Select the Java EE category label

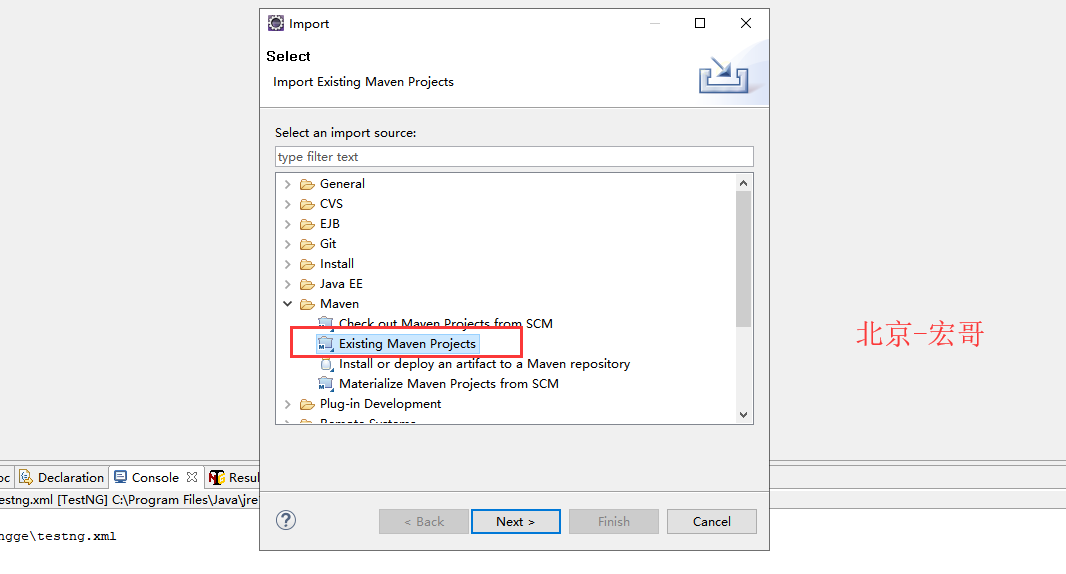click(x=341, y=284)
